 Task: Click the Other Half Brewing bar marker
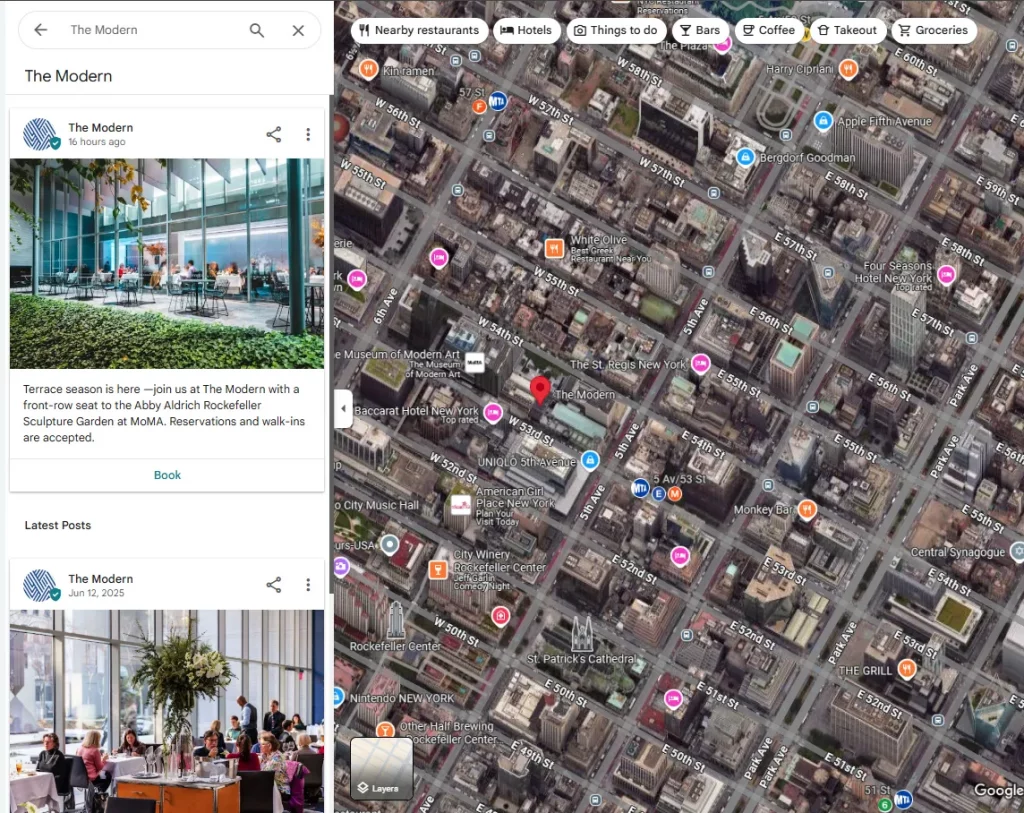(x=385, y=730)
